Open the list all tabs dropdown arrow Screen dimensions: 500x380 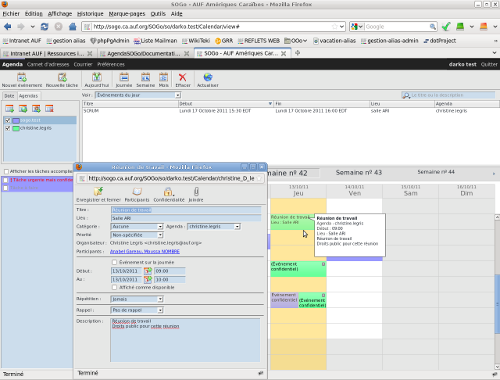pos(494,53)
